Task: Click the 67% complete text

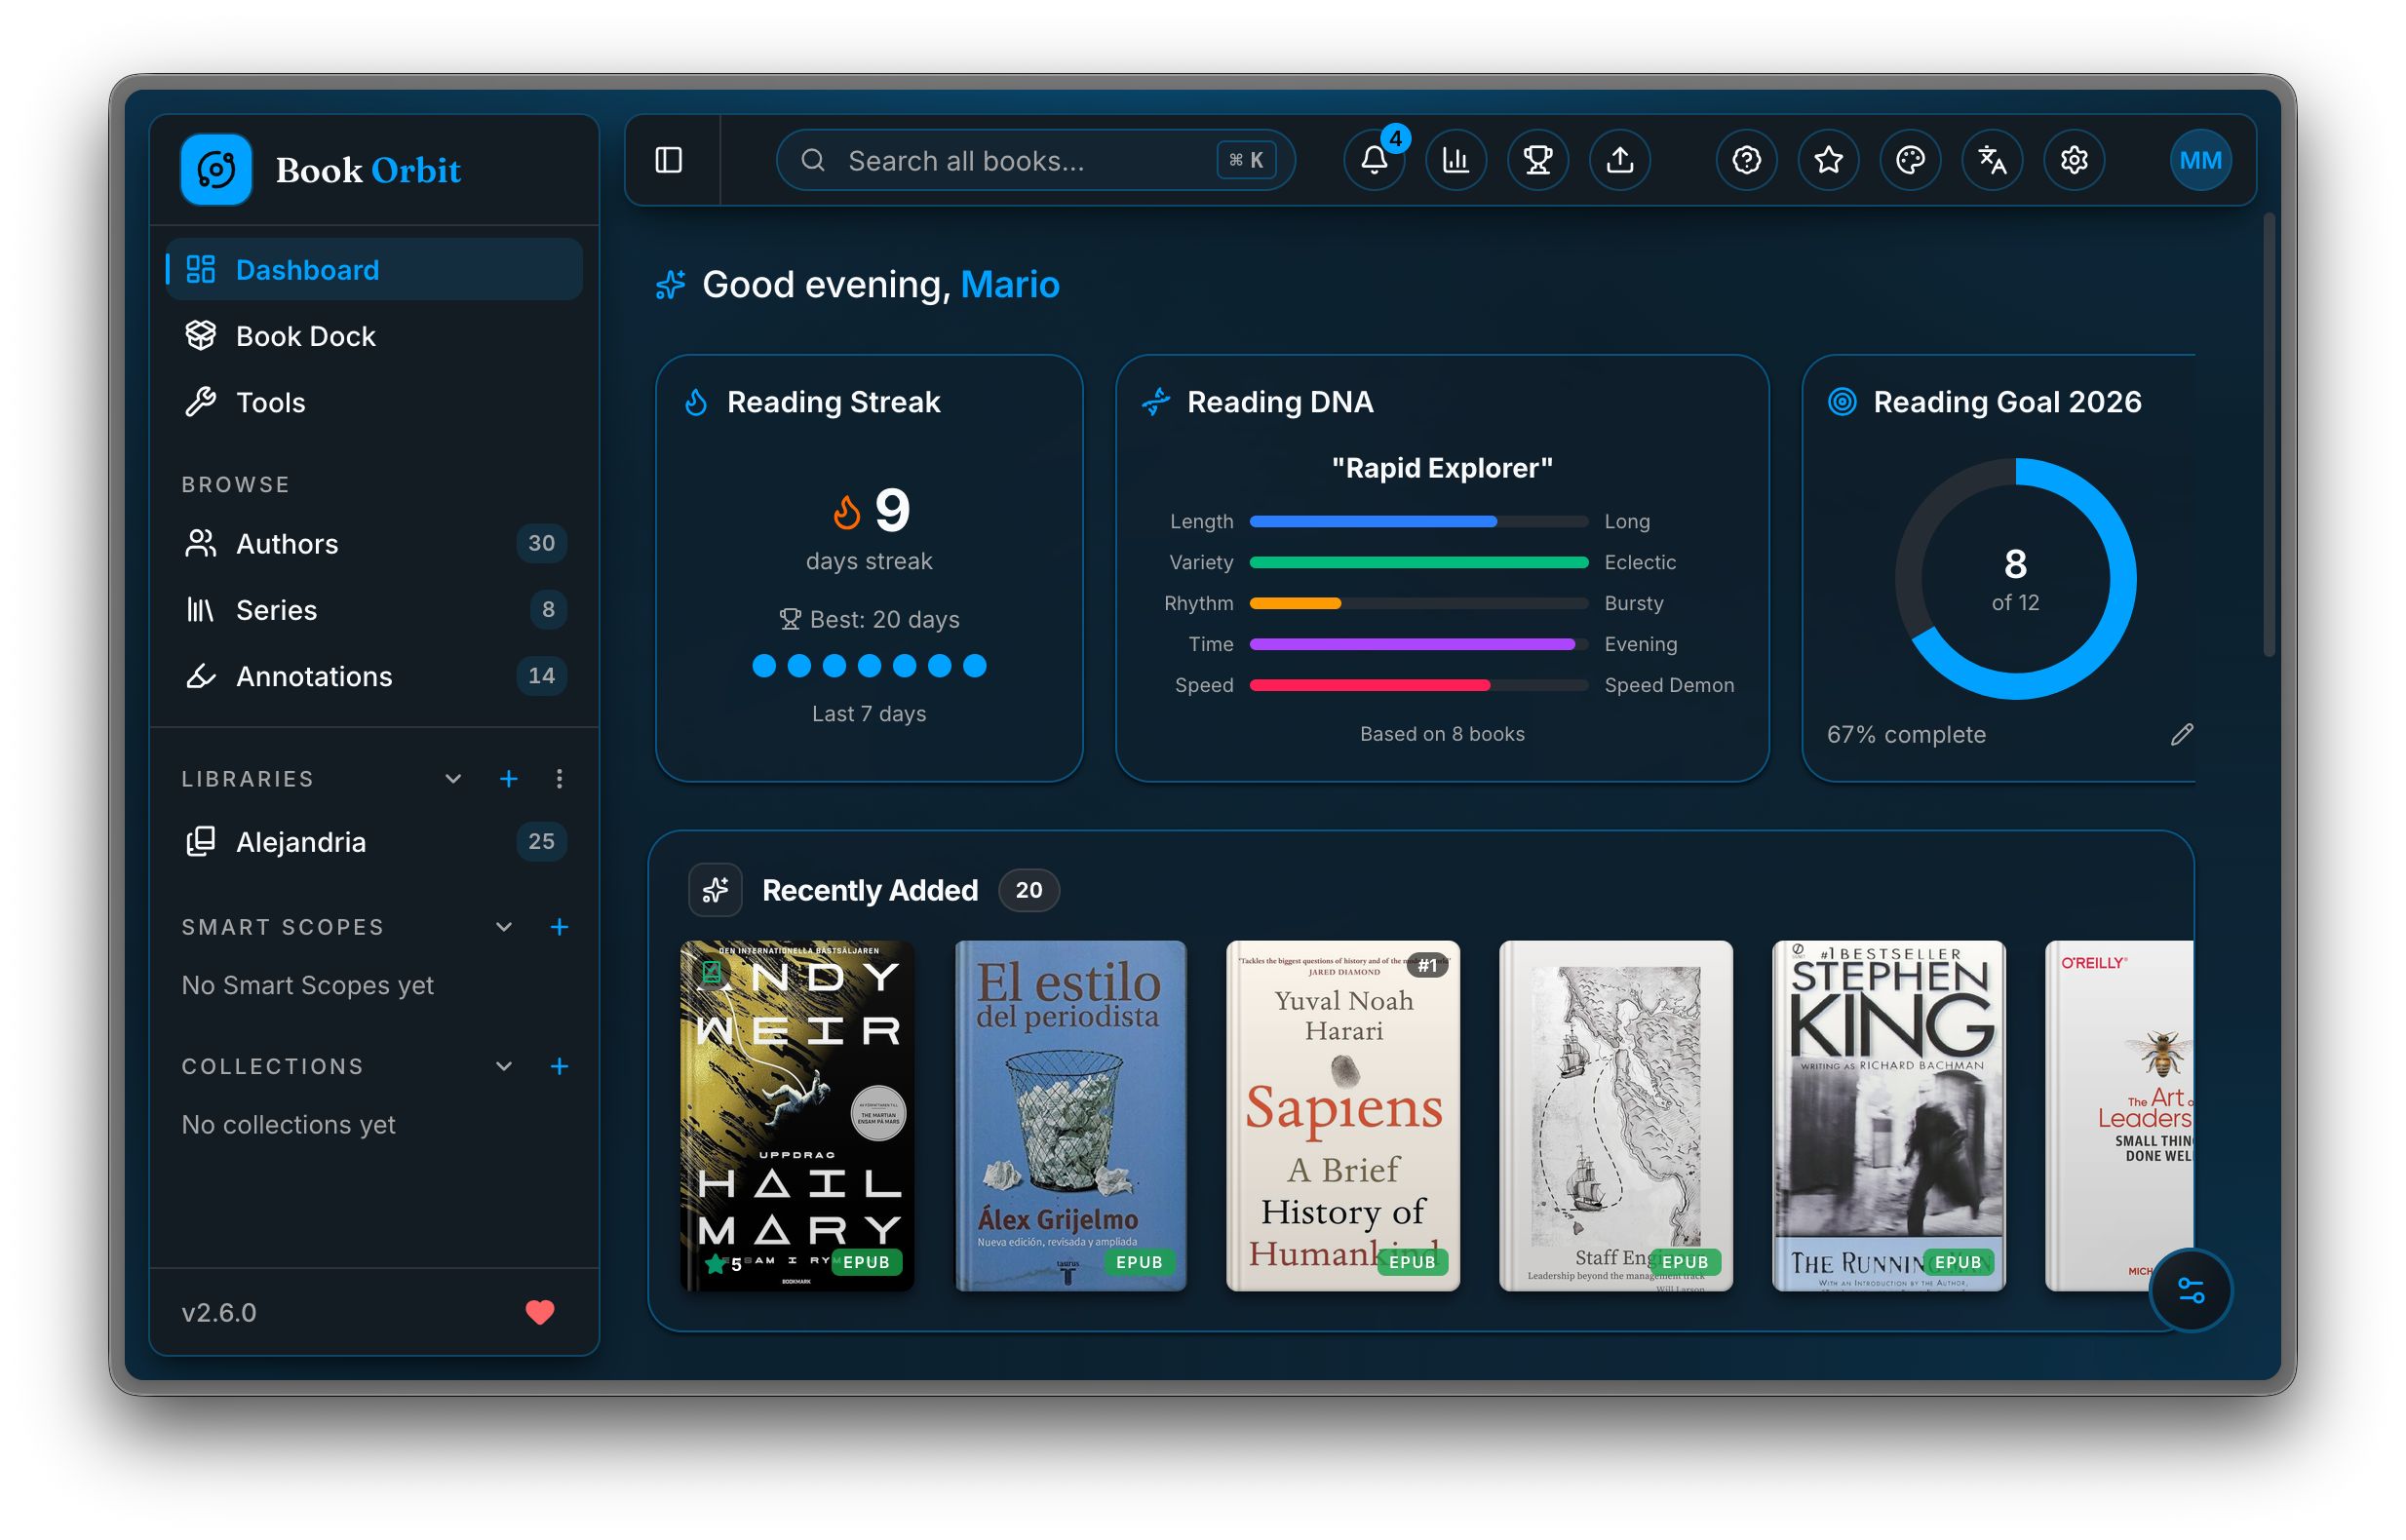Action: coord(1906,735)
